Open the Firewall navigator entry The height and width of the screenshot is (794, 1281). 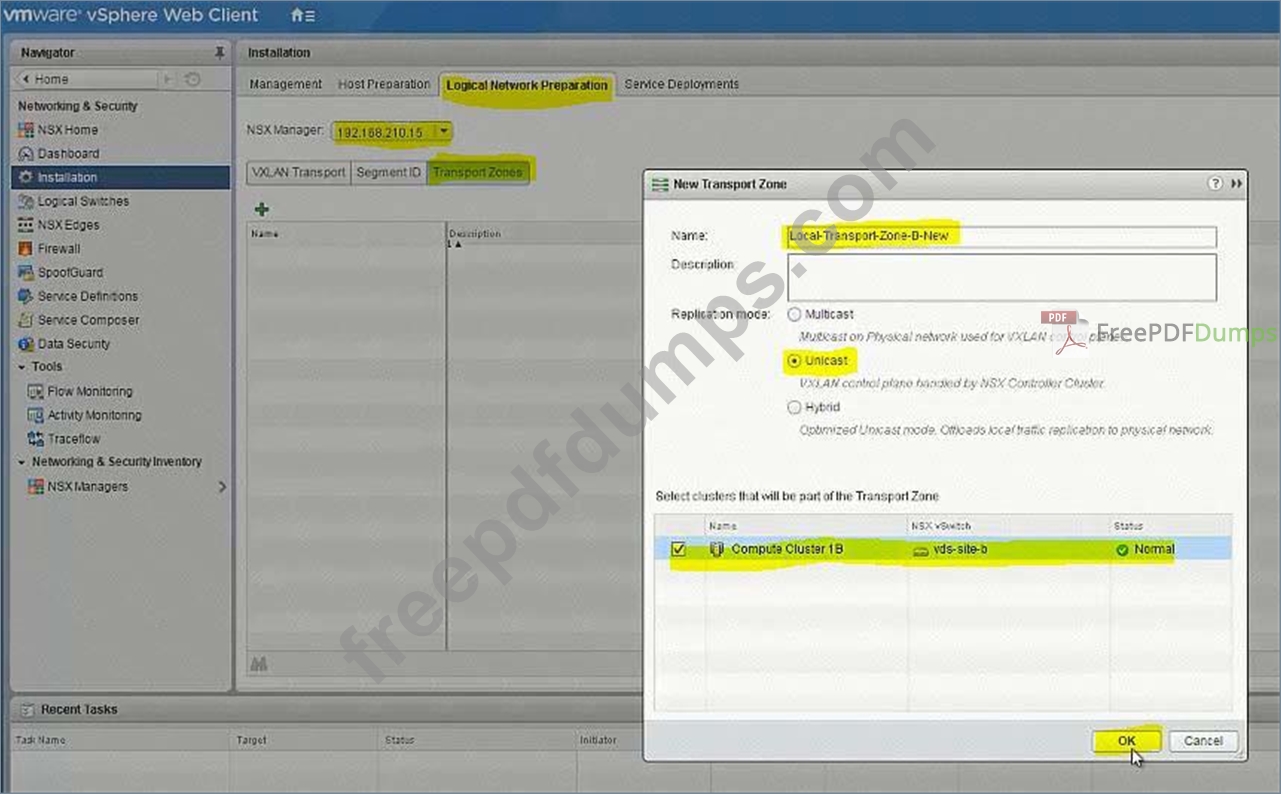coord(59,248)
